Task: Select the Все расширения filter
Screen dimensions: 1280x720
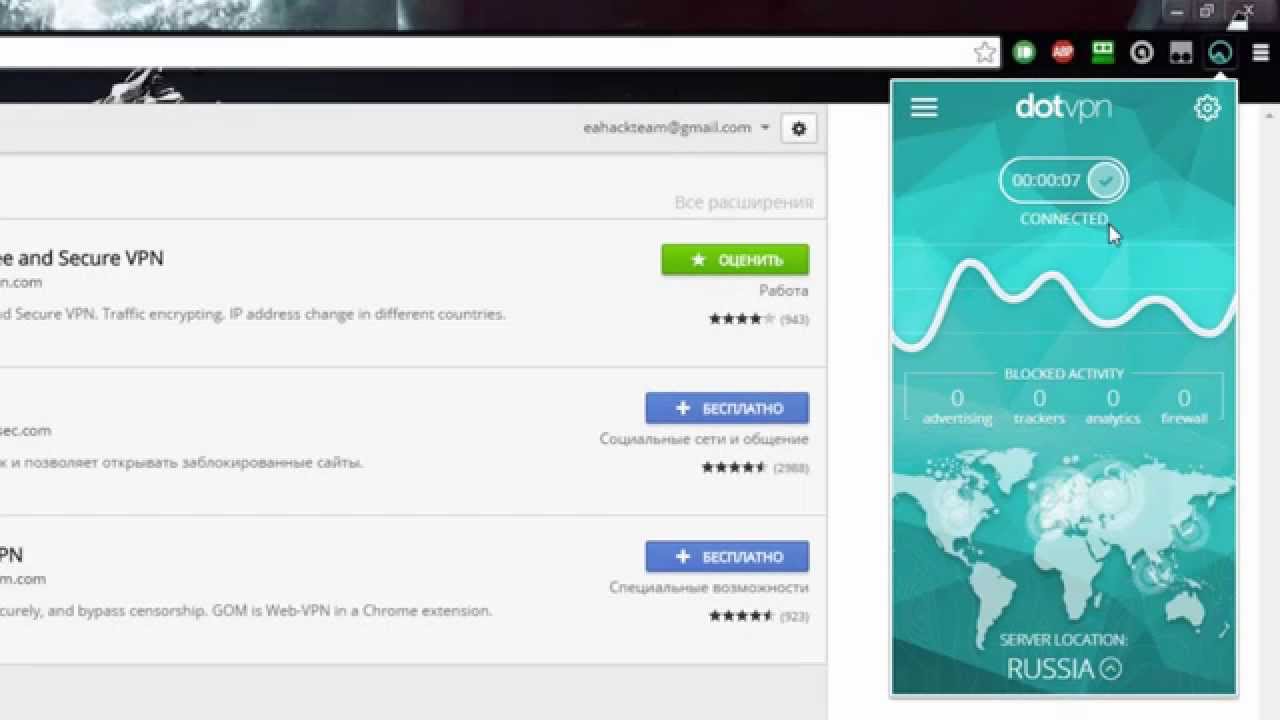Action: point(744,203)
